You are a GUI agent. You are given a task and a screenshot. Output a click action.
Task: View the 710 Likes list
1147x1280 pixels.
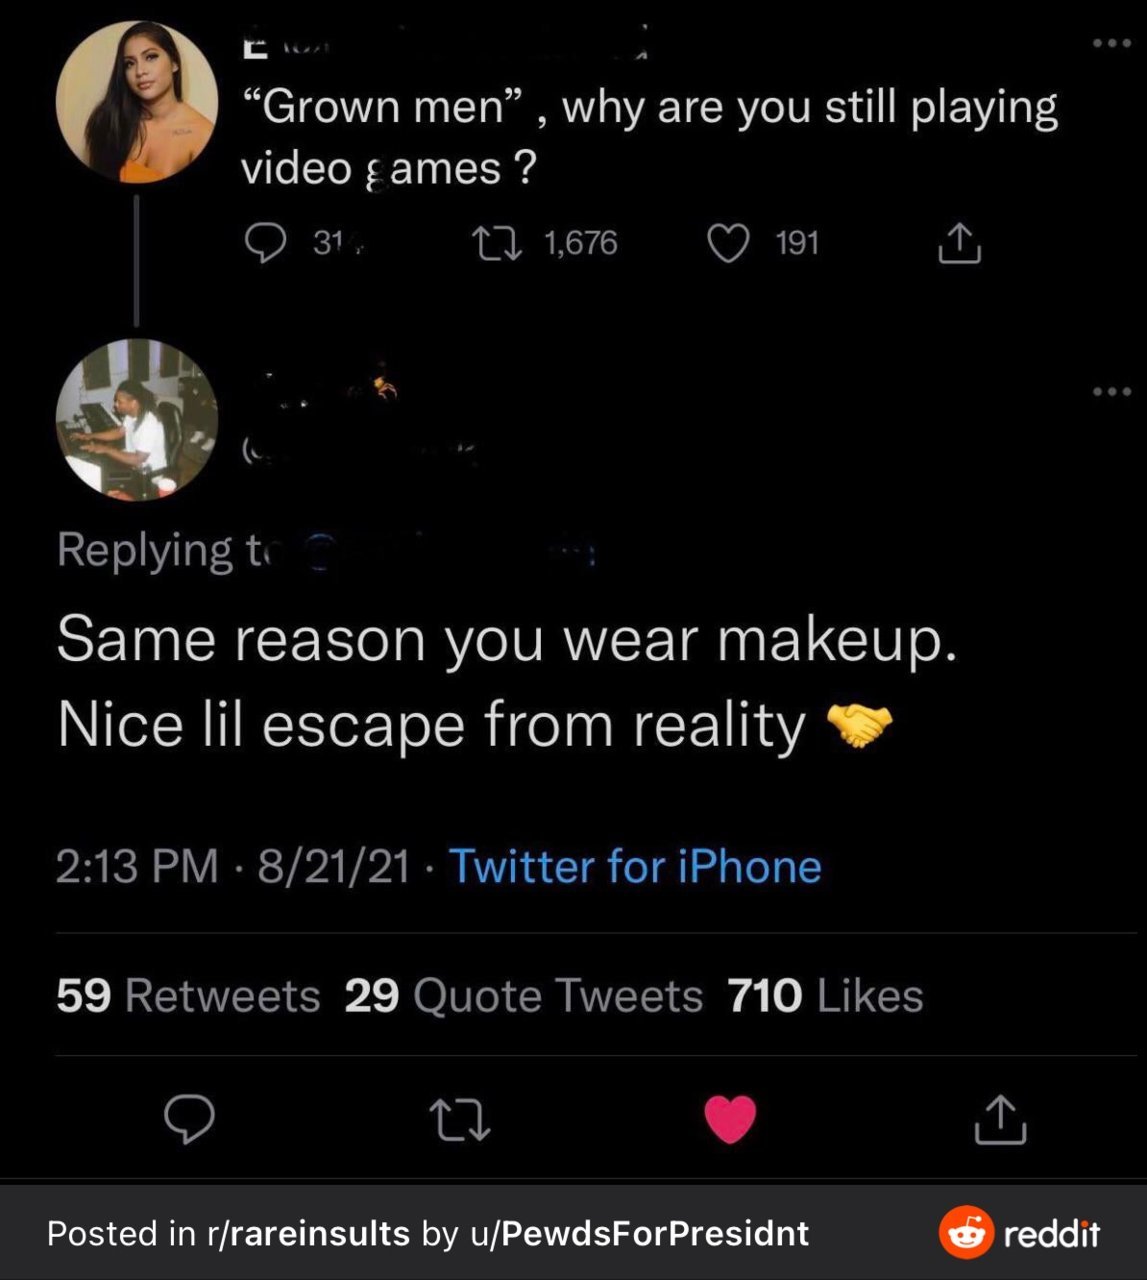825,995
